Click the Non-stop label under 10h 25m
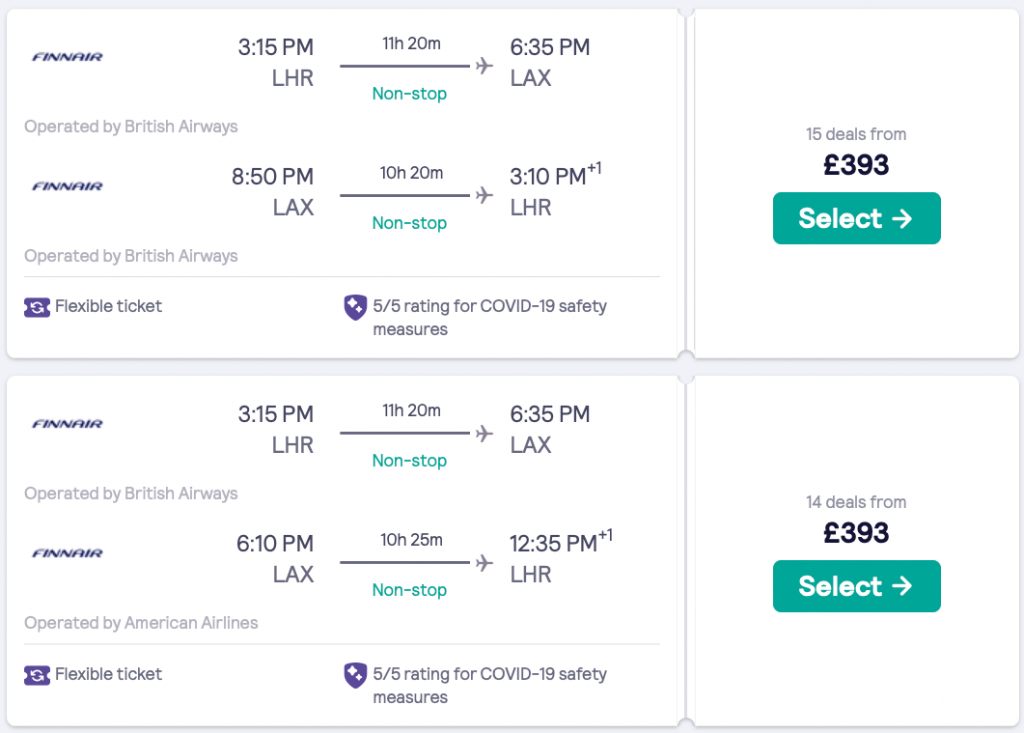The width and height of the screenshot is (1024, 733). 409,590
